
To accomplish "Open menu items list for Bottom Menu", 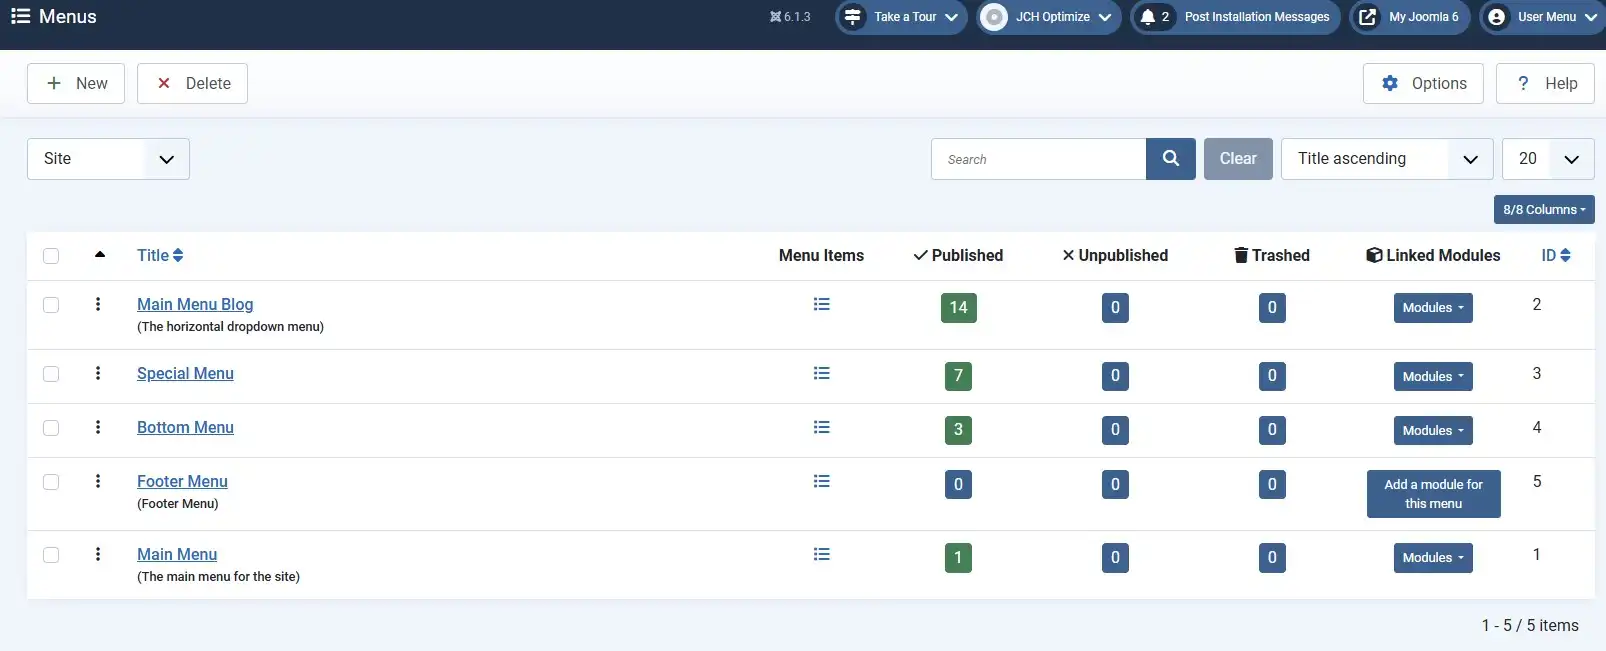I will click(x=822, y=427).
